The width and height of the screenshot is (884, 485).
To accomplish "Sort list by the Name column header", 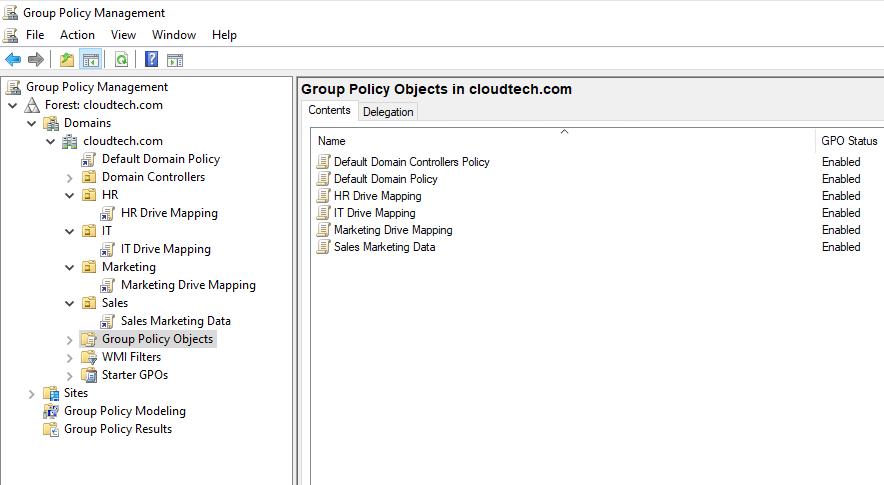I will 332,141.
